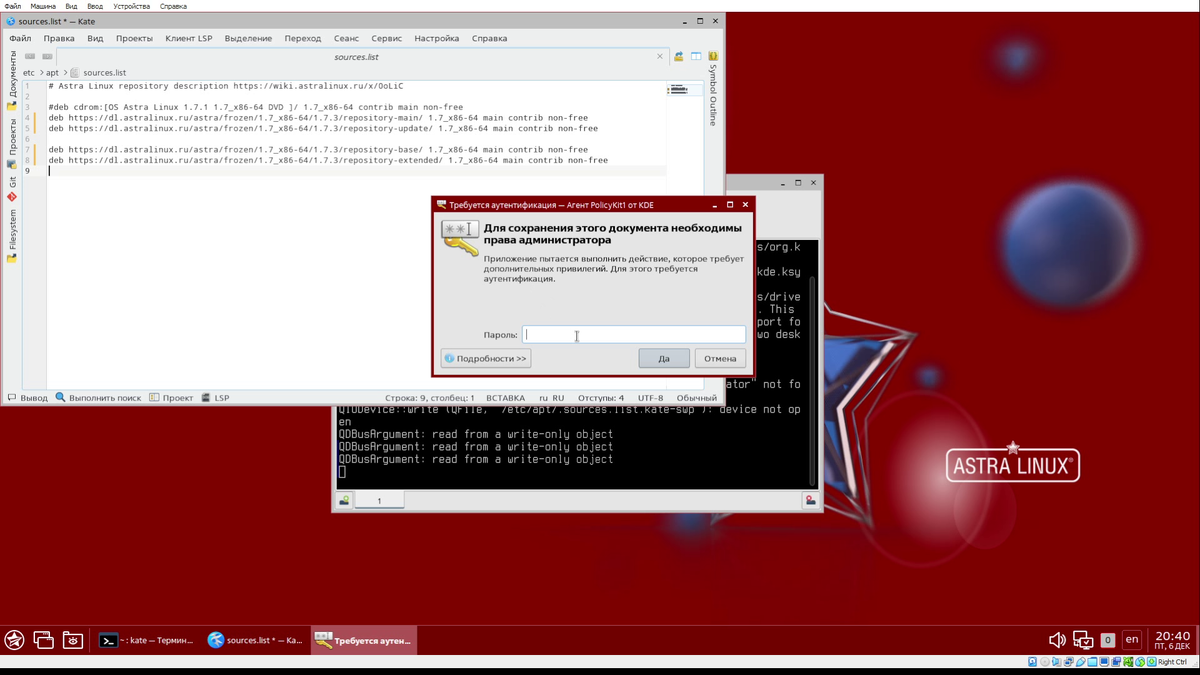
Task: Click line 4 repository-main text in the editor
Action: coord(318,118)
